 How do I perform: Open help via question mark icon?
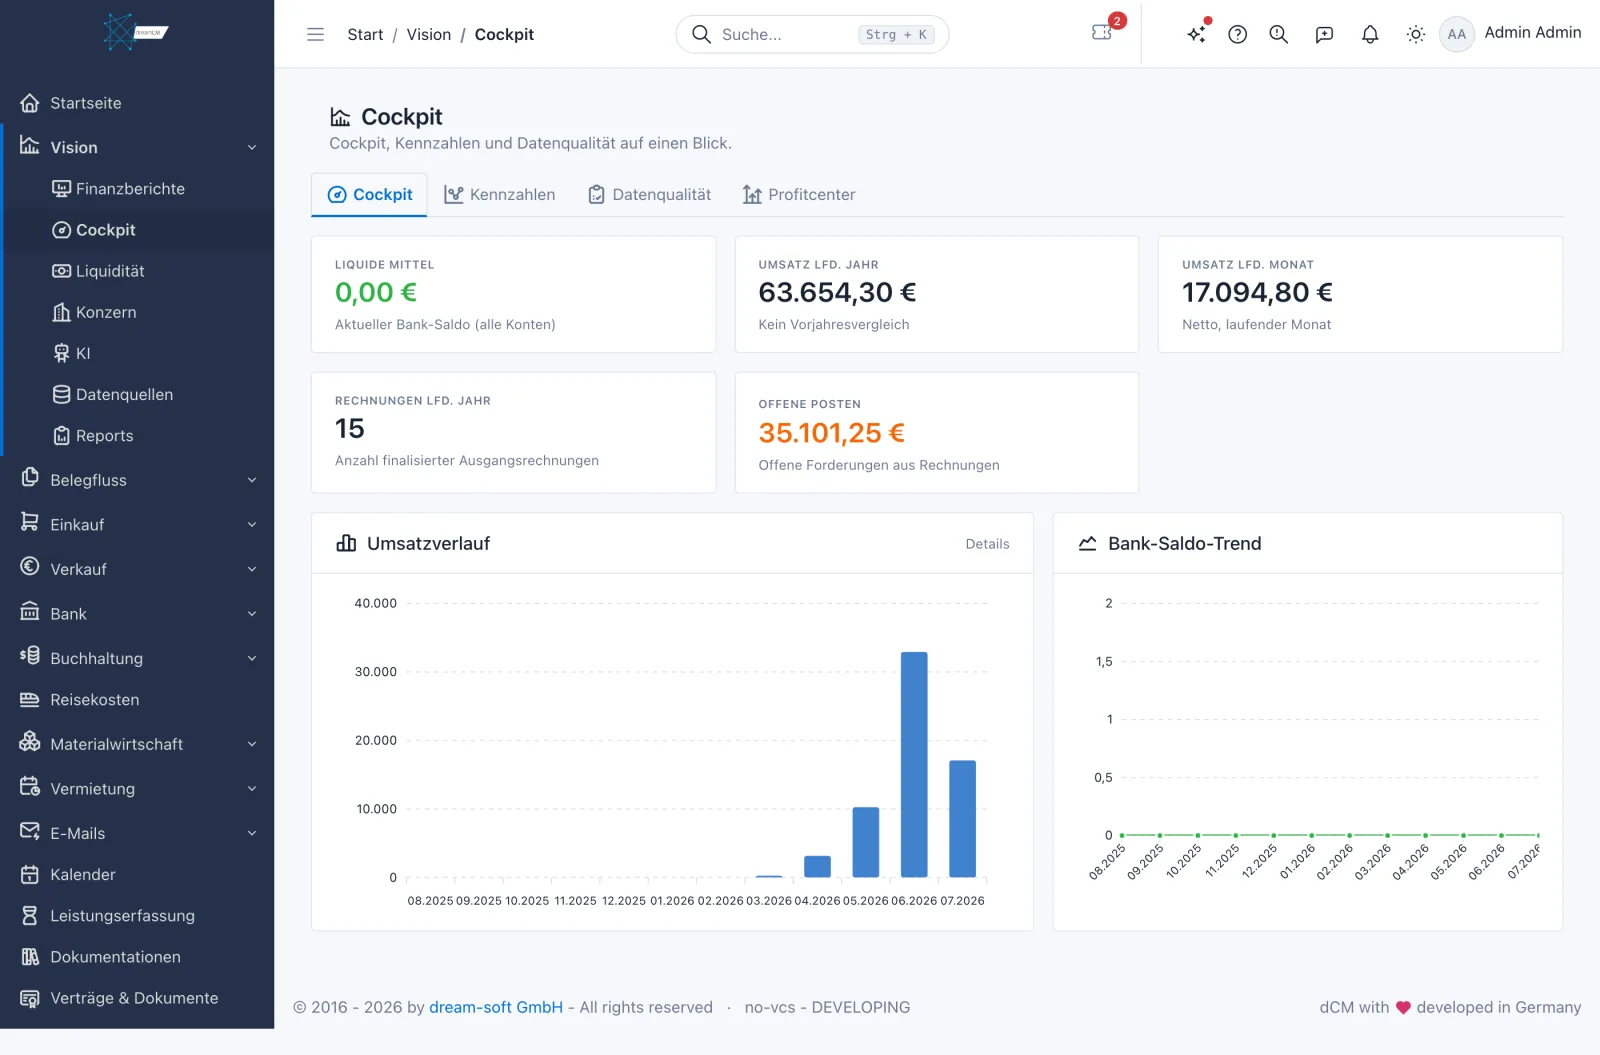[1237, 34]
